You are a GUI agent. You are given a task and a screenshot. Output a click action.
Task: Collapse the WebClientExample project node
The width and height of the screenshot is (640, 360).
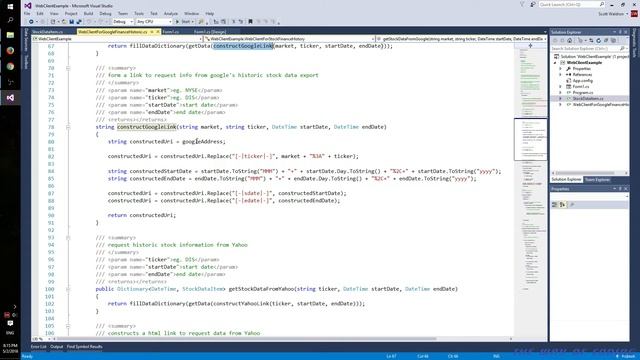point(555,63)
